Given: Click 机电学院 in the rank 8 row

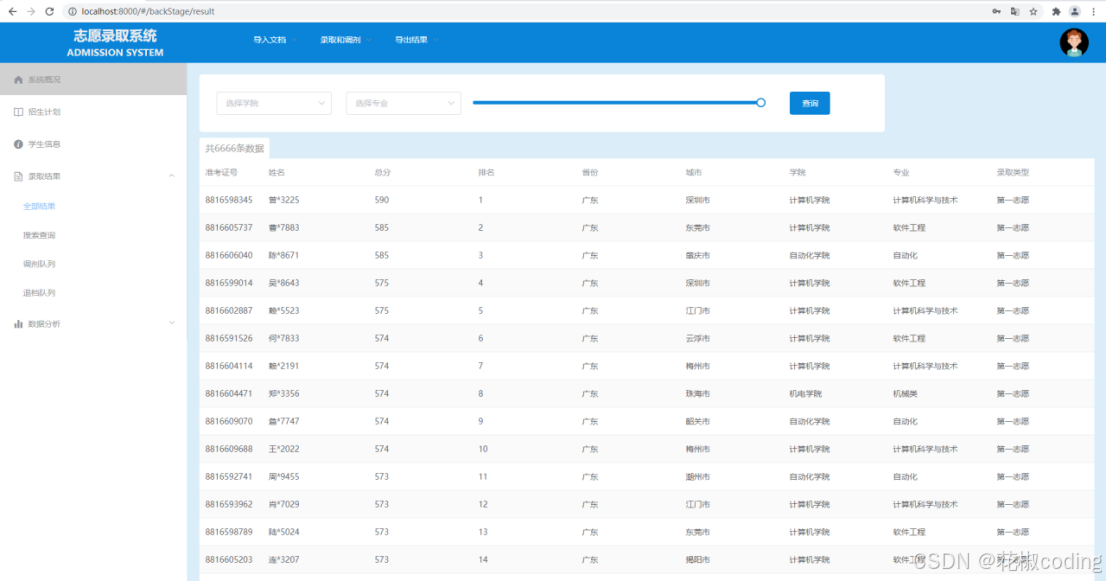Looking at the screenshot, I should click(x=806, y=393).
